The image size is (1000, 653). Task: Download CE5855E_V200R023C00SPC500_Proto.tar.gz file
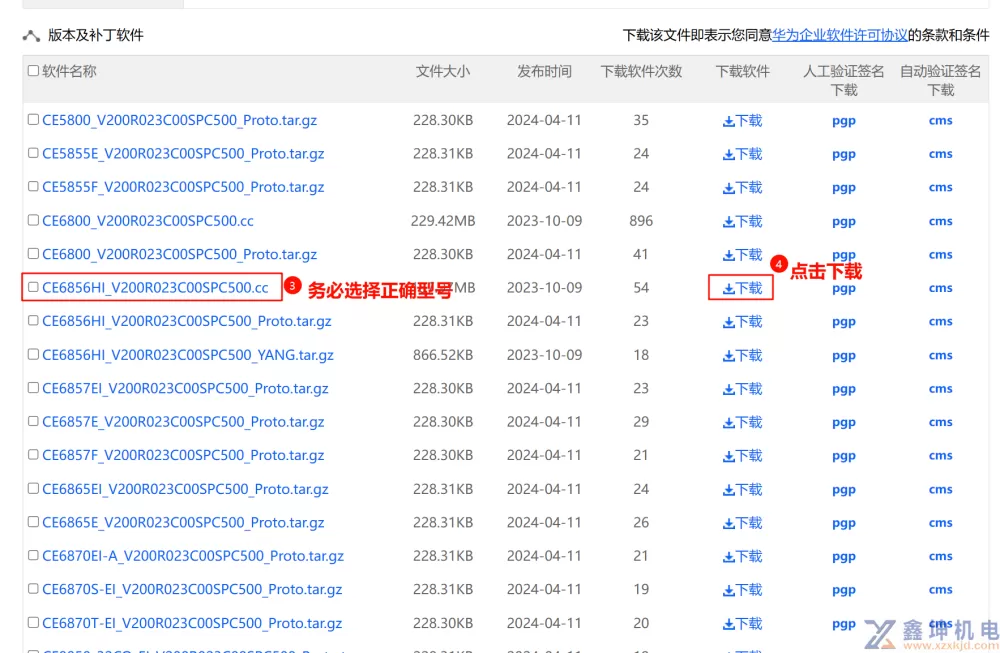point(742,154)
